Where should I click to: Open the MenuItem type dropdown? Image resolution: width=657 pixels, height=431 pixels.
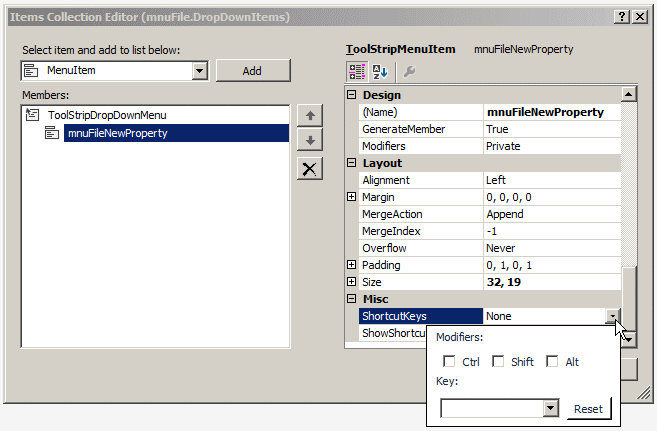(200, 71)
